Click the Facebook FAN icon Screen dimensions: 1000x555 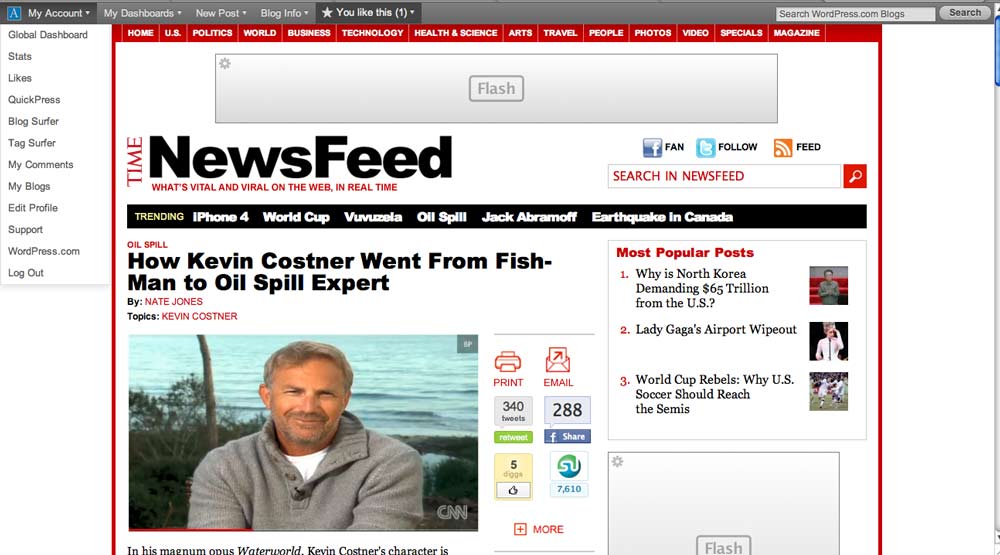[652, 147]
